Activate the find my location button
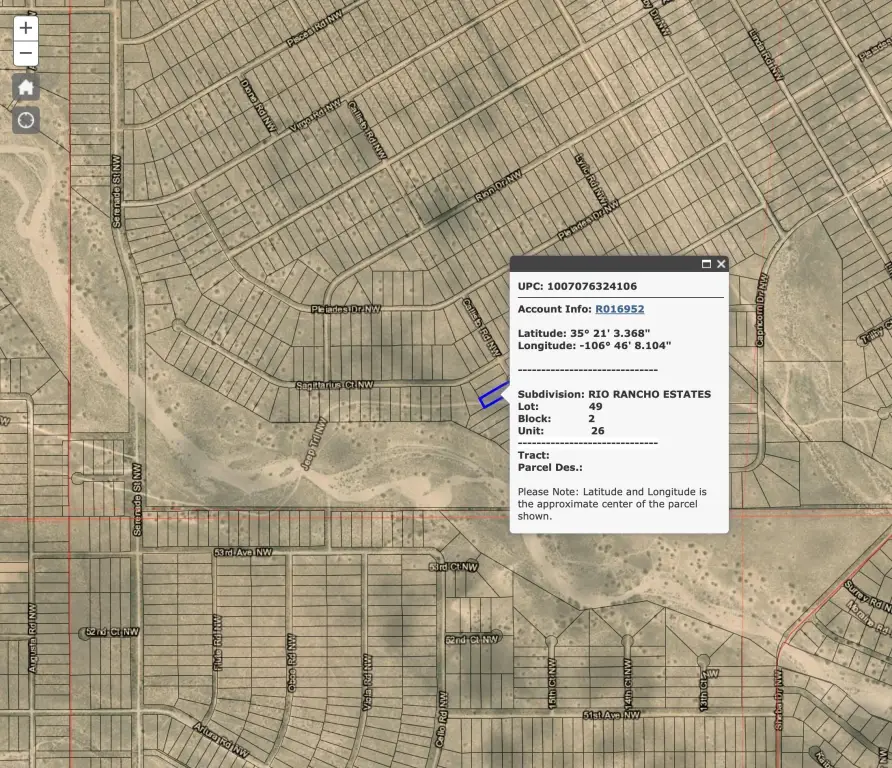Image resolution: width=892 pixels, height=768 pixels. 26,120
